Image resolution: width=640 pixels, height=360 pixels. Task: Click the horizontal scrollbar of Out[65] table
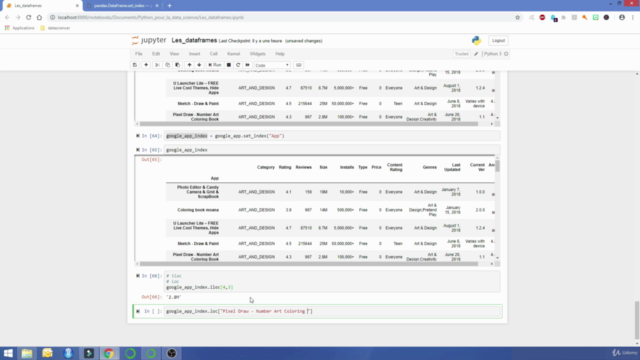pyautogui.click(x=309, y=264)
